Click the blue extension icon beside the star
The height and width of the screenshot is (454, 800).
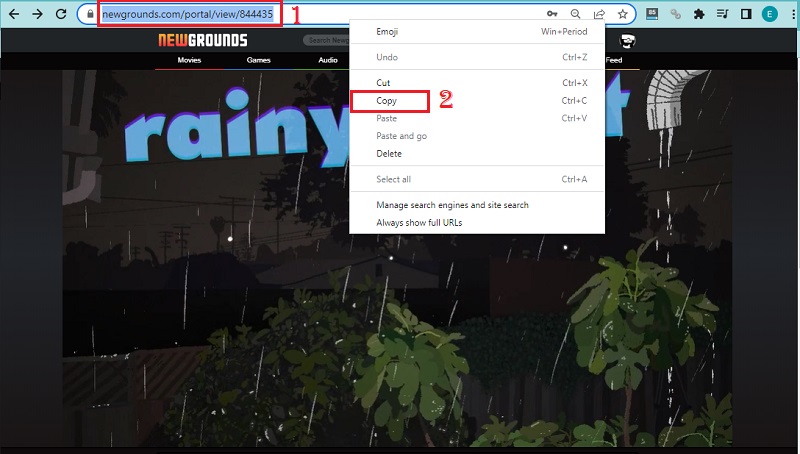coord(652,14)
